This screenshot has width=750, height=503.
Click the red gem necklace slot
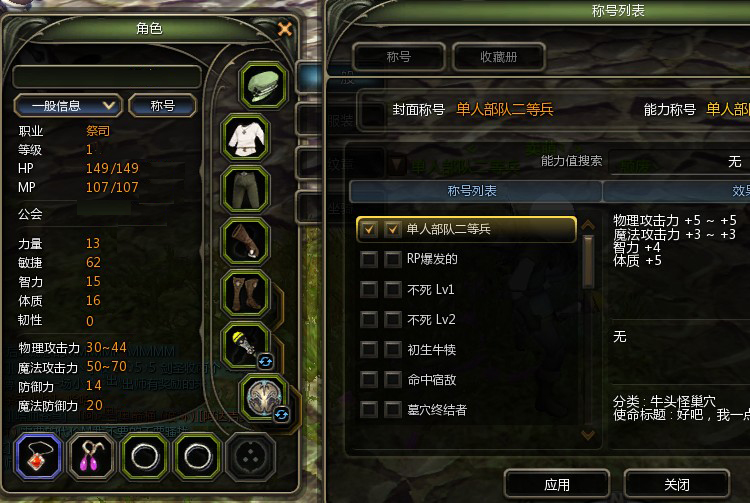click(38, 456)
